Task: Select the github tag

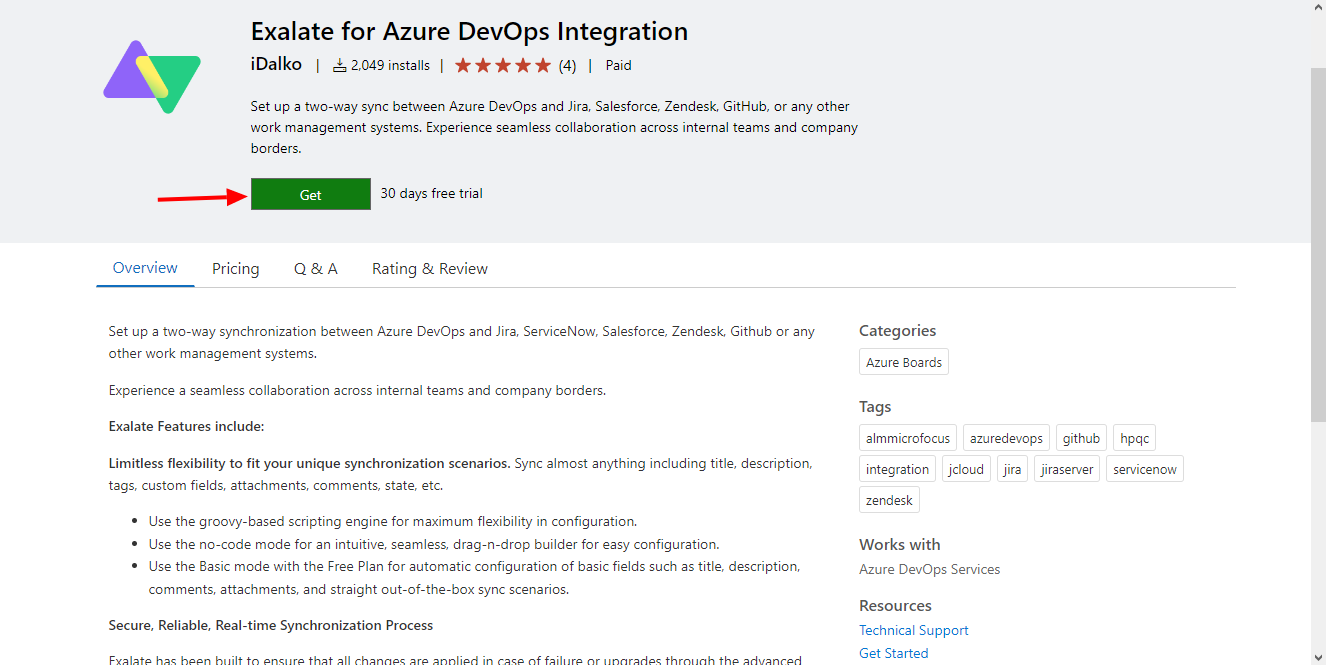Action: tap(1081, 438)
